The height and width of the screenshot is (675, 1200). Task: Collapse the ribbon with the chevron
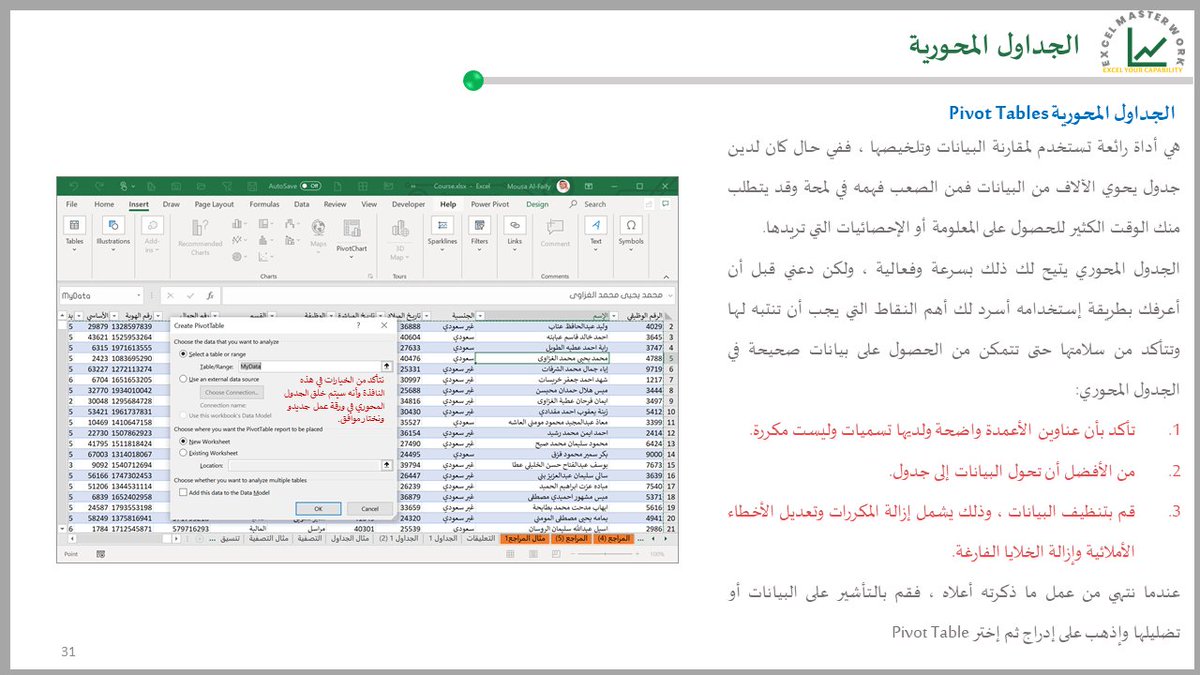click(x=666, y=277)
